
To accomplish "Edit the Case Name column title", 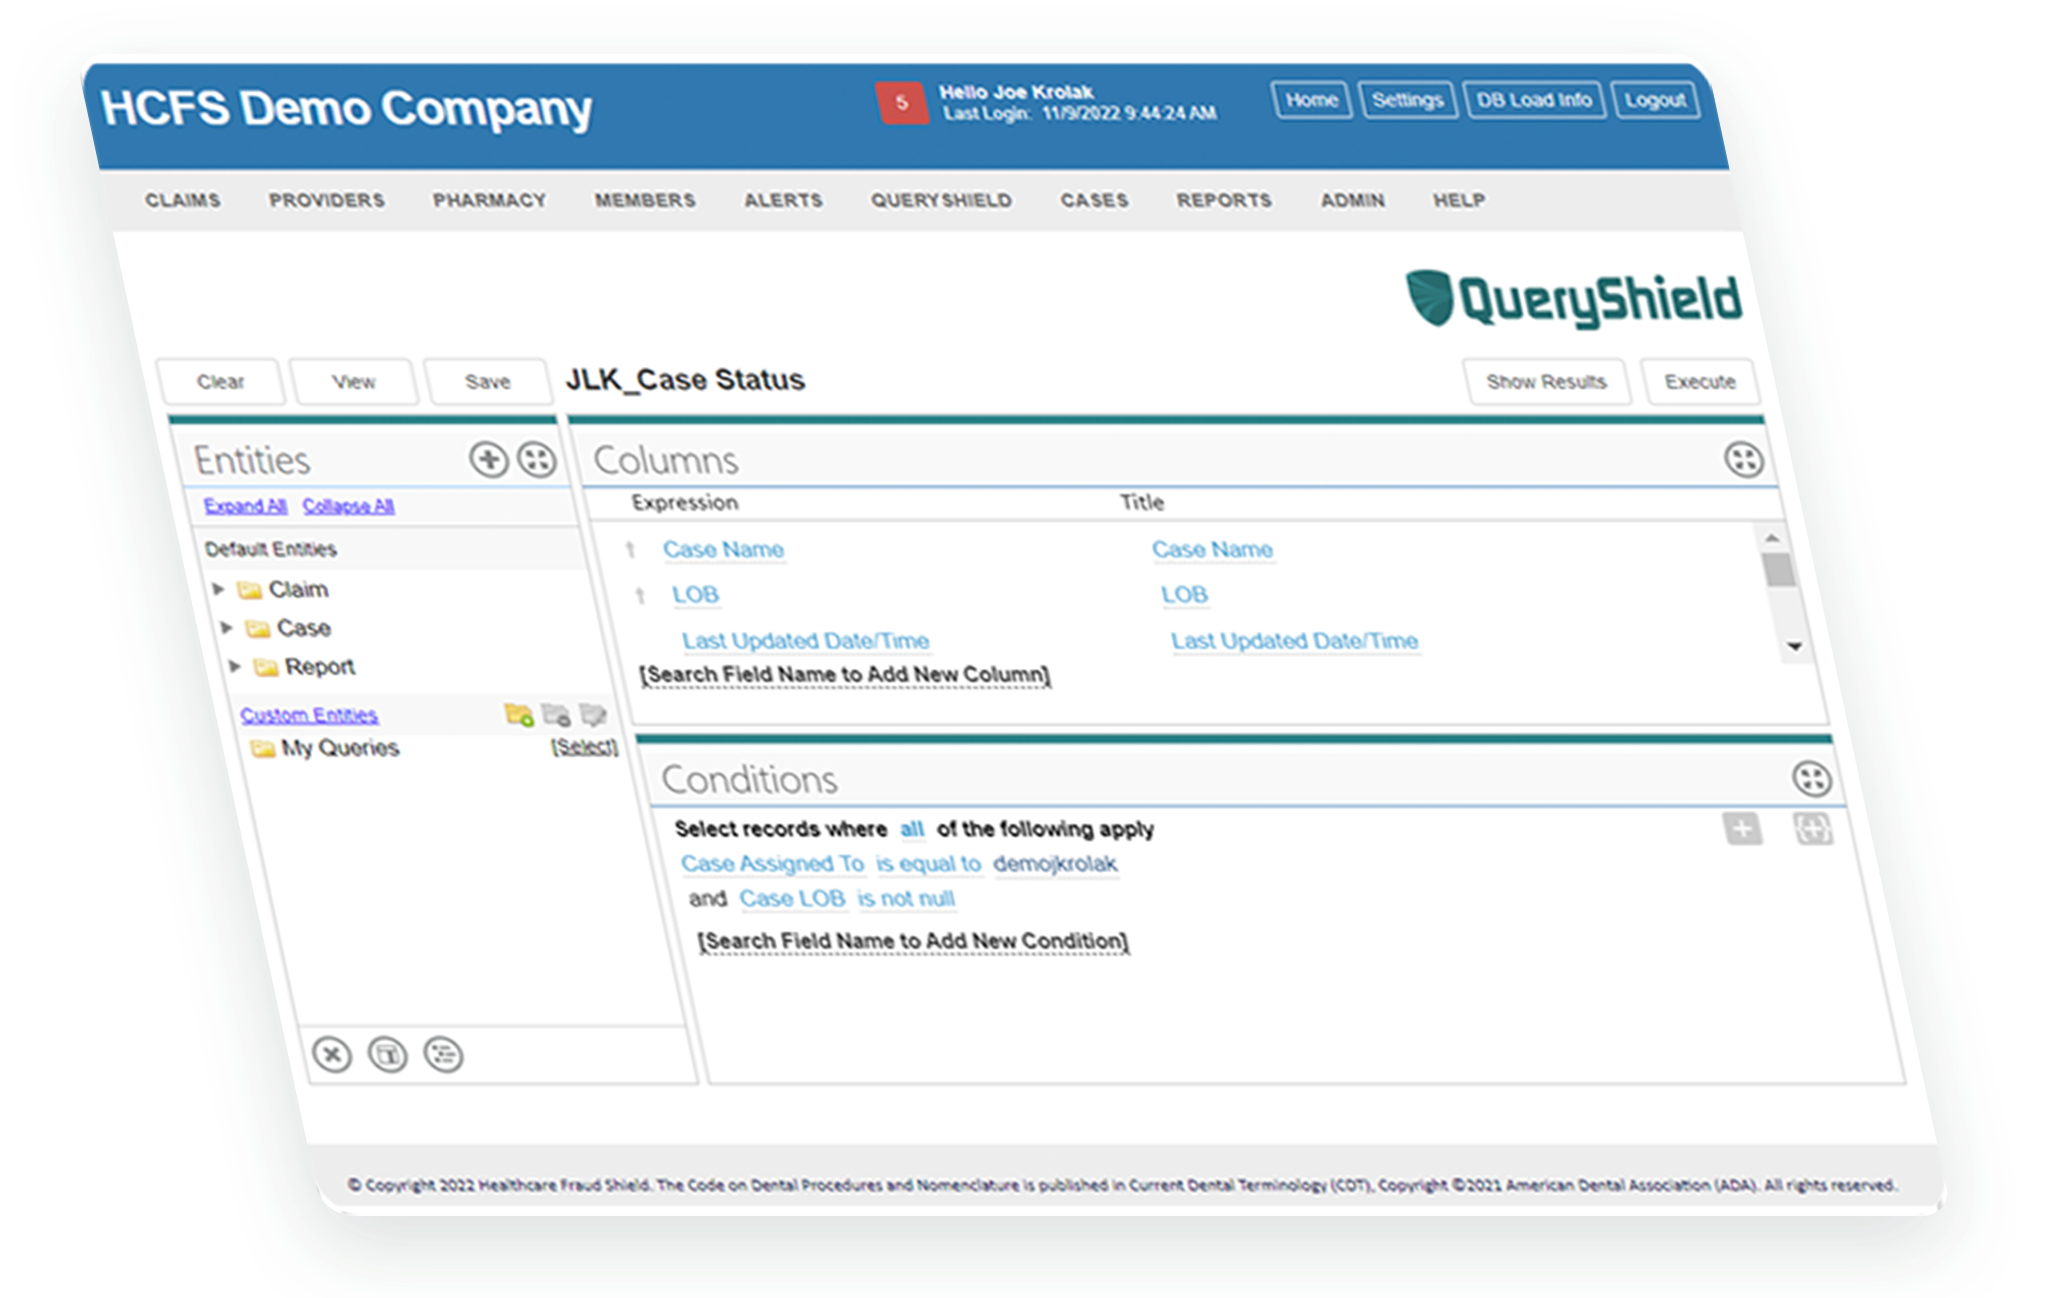I will tap(1212, 549).
